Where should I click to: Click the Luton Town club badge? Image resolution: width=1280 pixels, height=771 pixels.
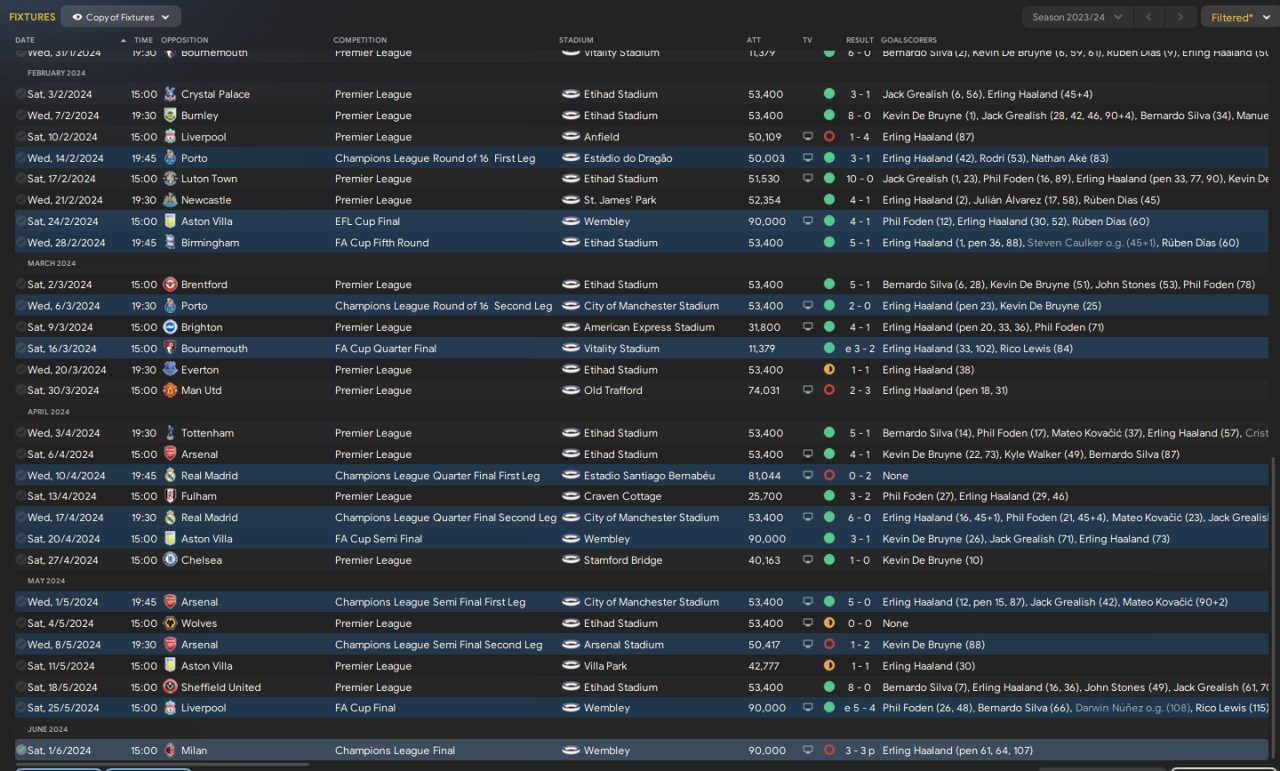pos(170,179)
